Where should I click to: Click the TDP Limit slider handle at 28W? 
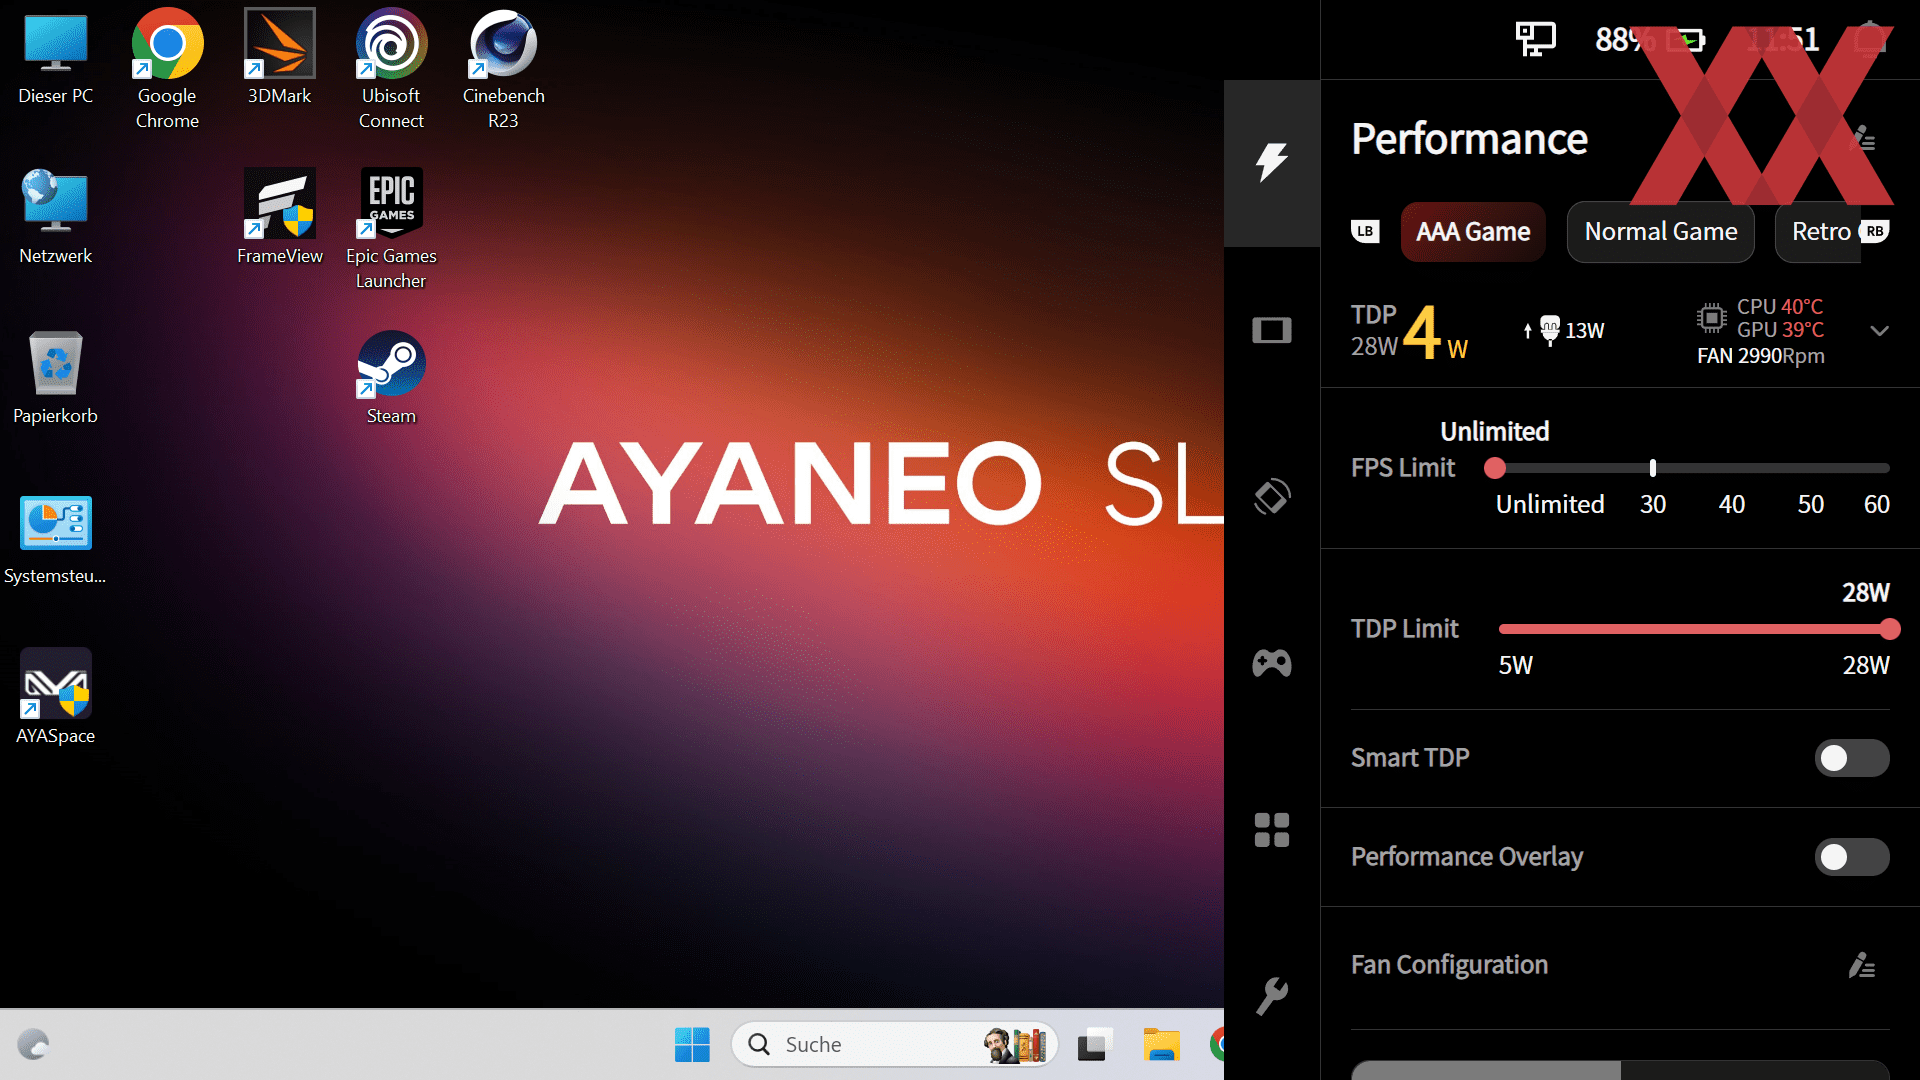[x=1889, y=629]
